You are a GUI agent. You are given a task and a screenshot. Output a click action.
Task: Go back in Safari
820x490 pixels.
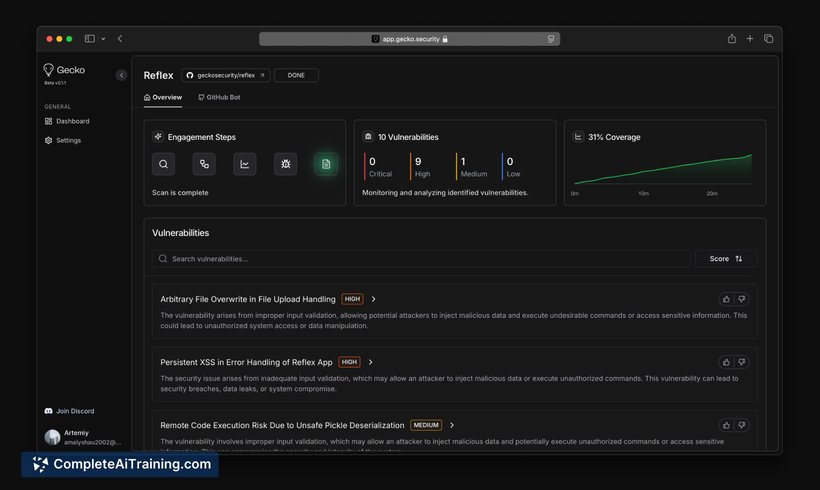[120, 39]
